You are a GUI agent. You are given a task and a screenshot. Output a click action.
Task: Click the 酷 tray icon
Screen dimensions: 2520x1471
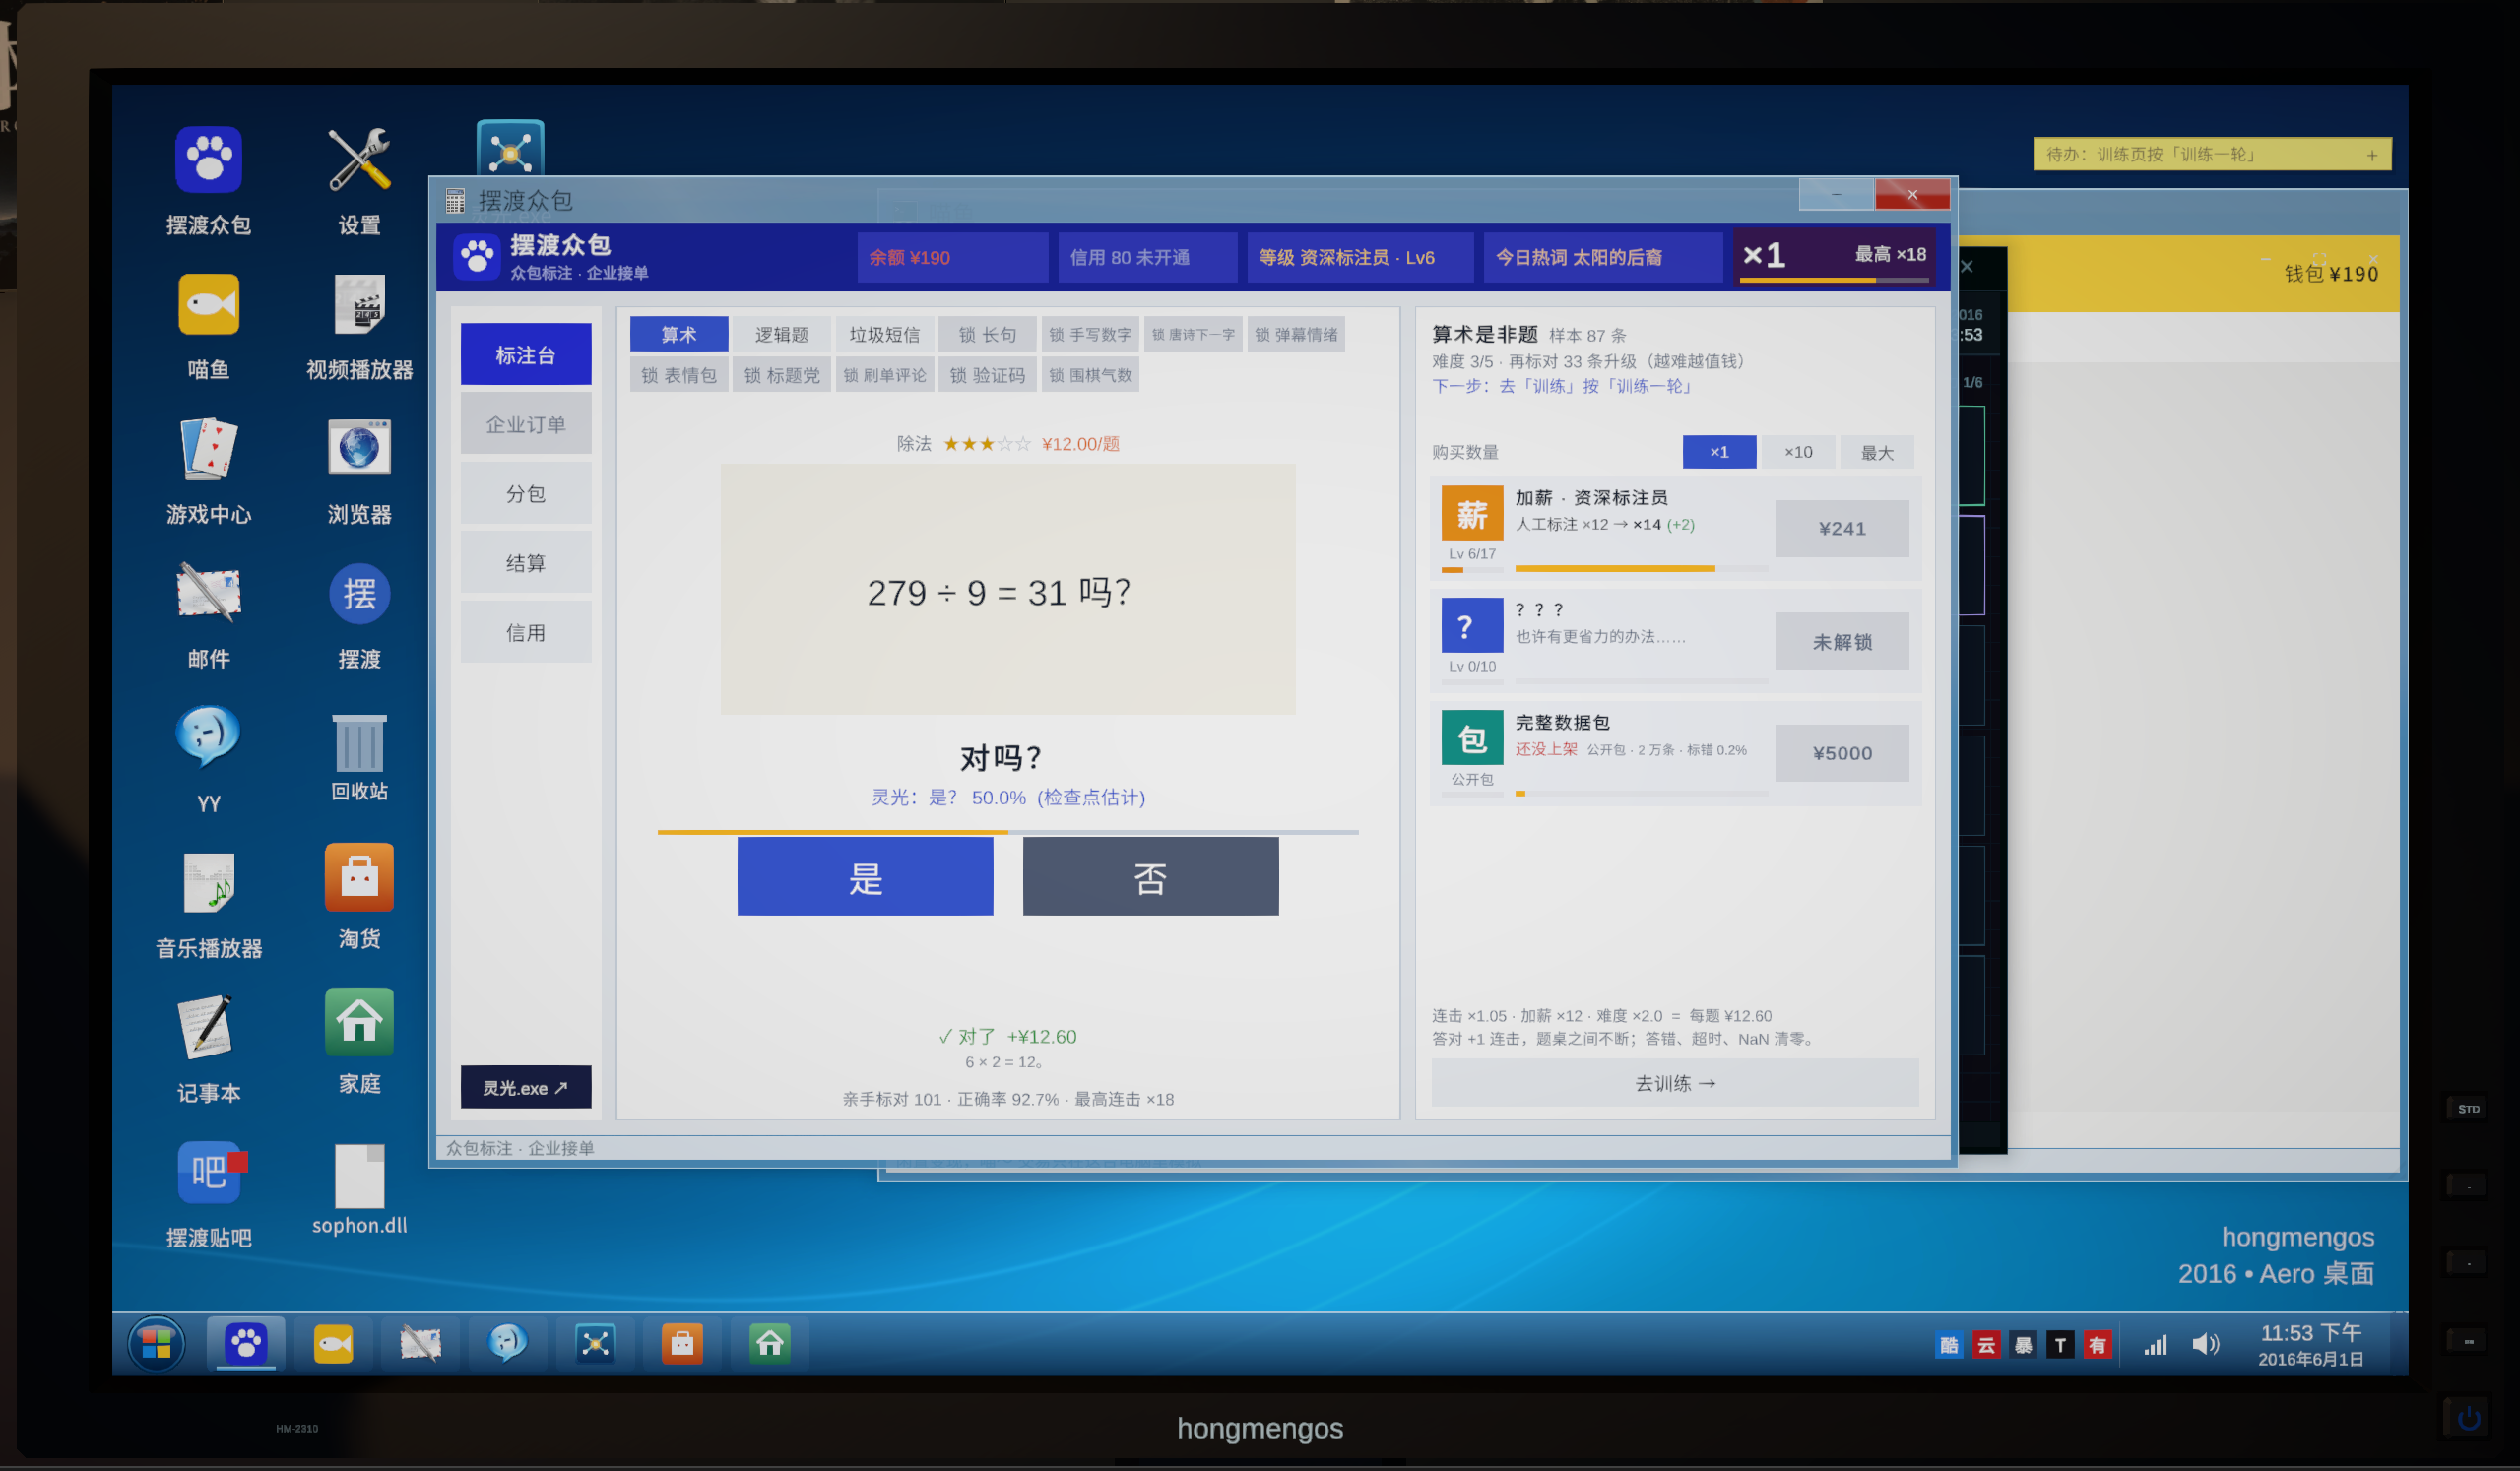point(1948,1345)
